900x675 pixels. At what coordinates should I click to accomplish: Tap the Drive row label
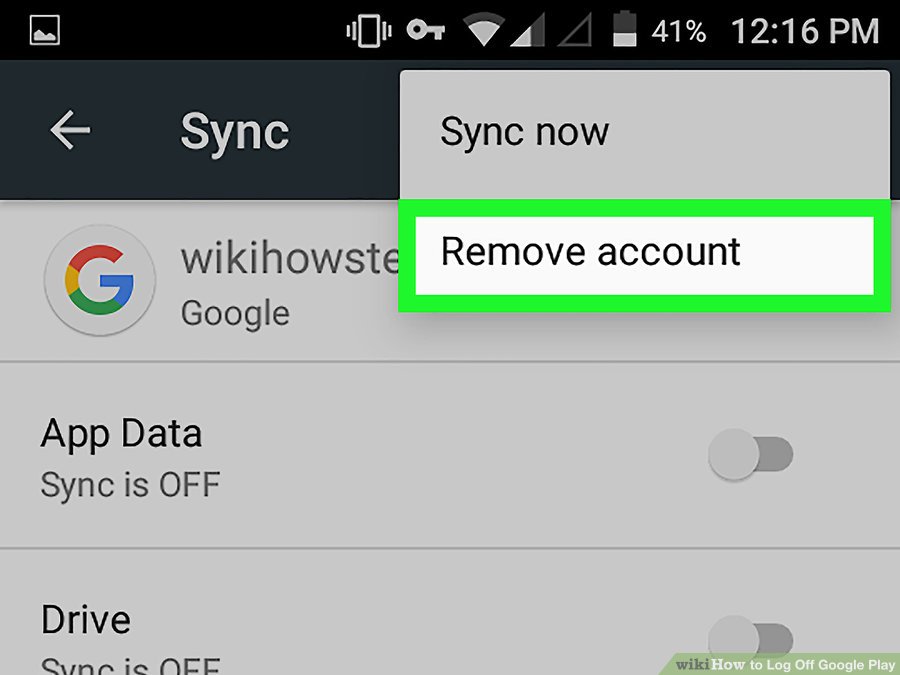coord(86,620)
